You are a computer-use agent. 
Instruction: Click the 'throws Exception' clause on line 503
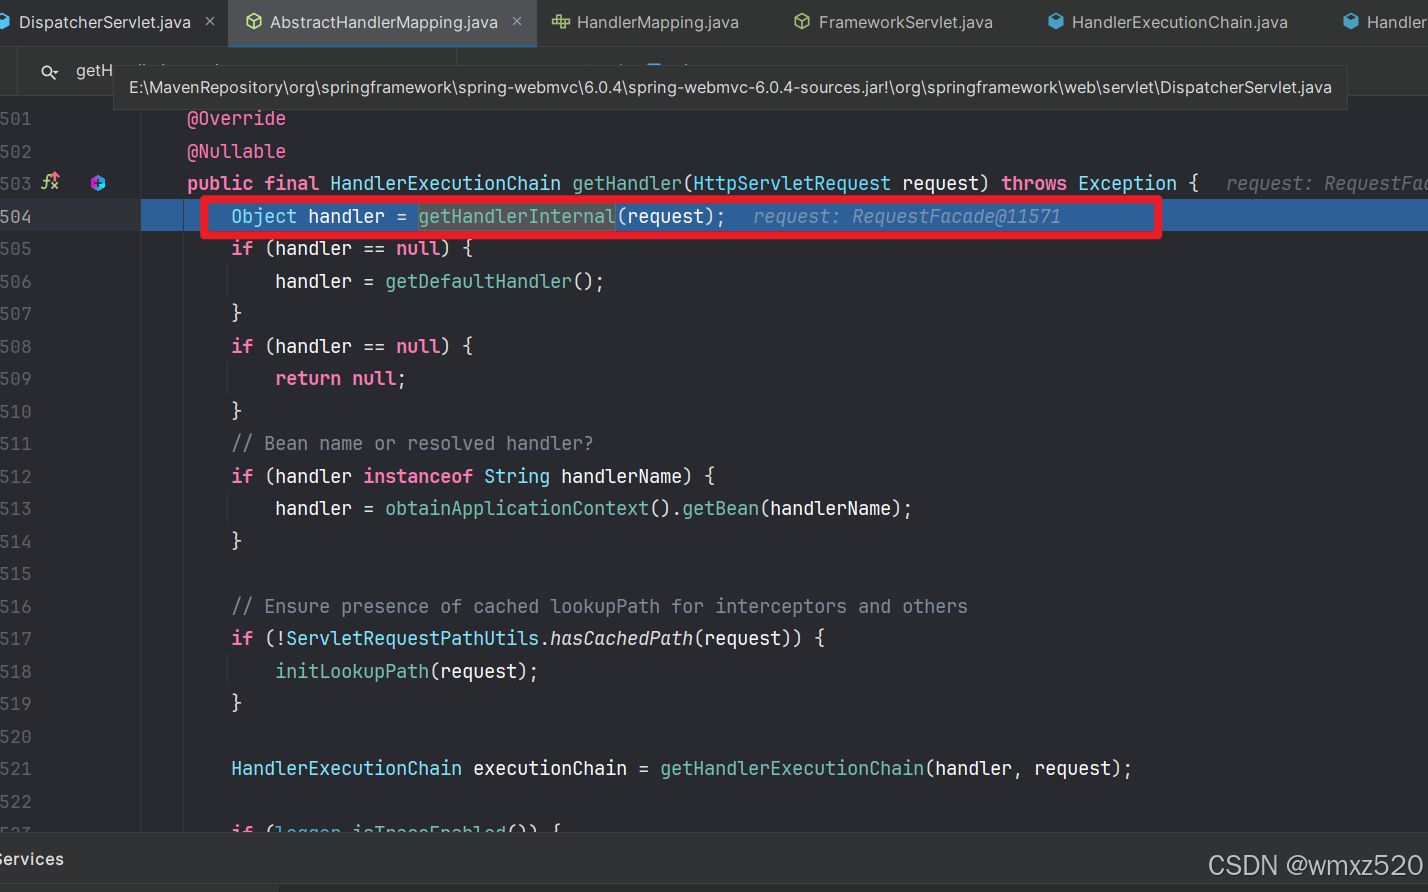point(1089,183)
